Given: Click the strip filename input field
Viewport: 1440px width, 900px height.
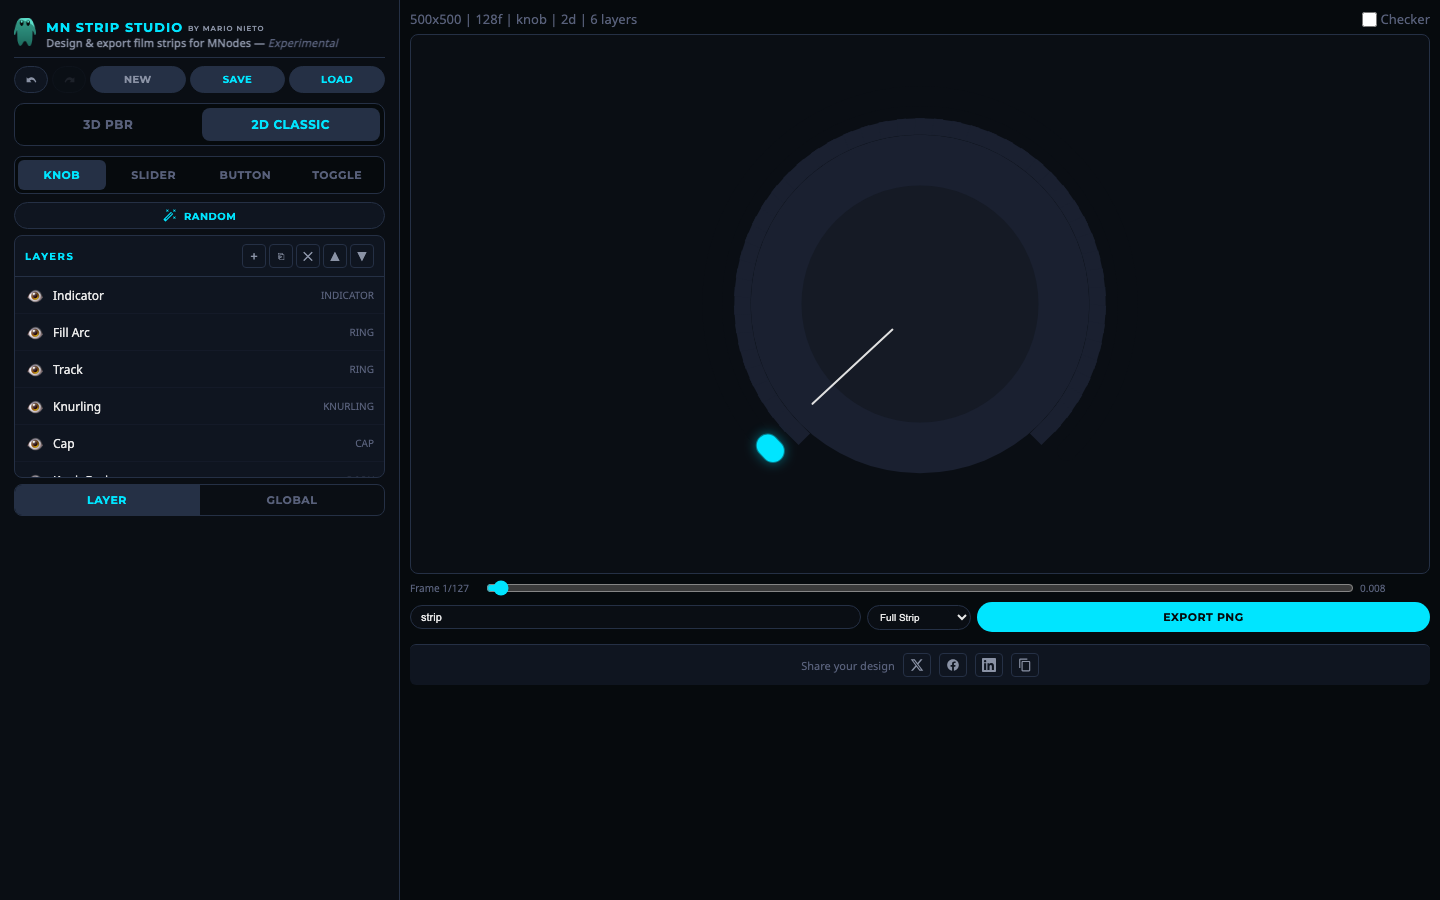Looking at the screenshot, I should [635, 618].
